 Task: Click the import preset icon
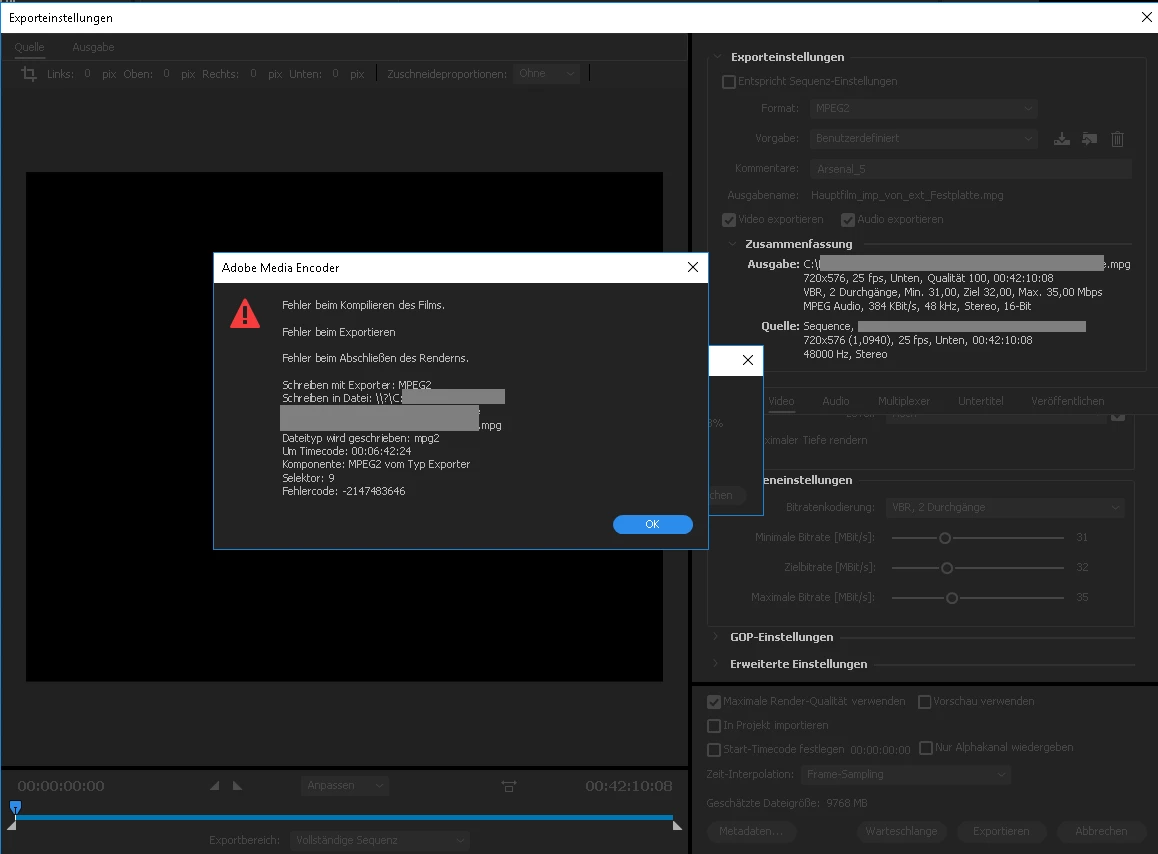tap(1089, 138)
